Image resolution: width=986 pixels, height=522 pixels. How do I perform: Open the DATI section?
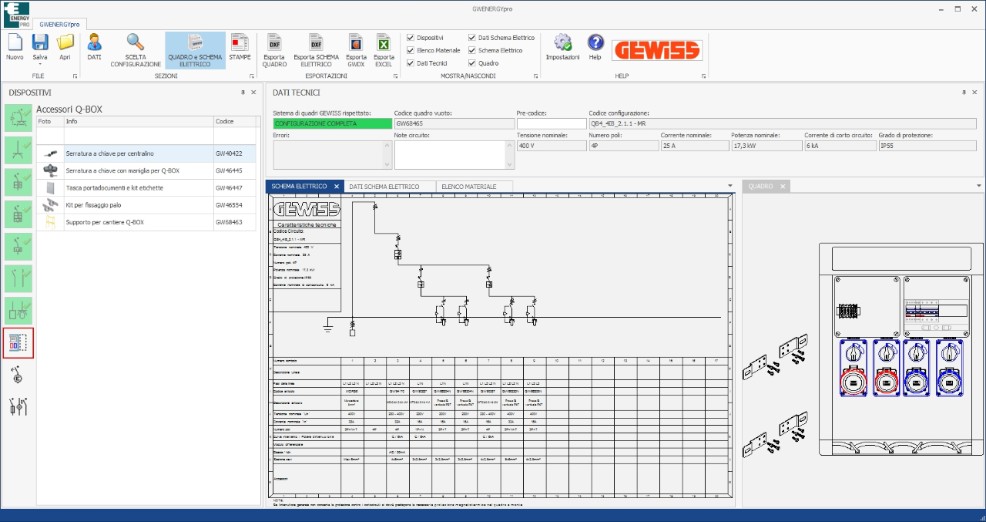tap(94, 47)
